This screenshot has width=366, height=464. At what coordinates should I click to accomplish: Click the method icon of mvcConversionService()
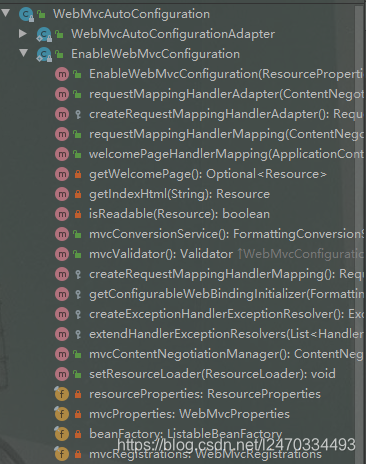pyautogui.click(x=62, y=234)
